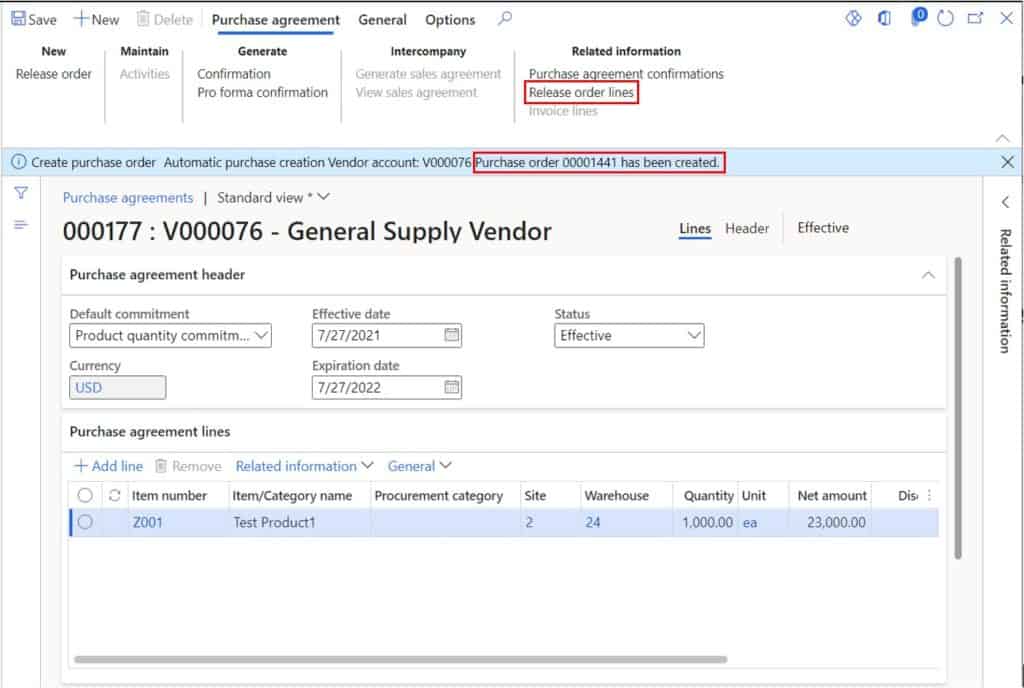
Task: Dismiss the purchase order creation message
Action: click(1006, 160)
